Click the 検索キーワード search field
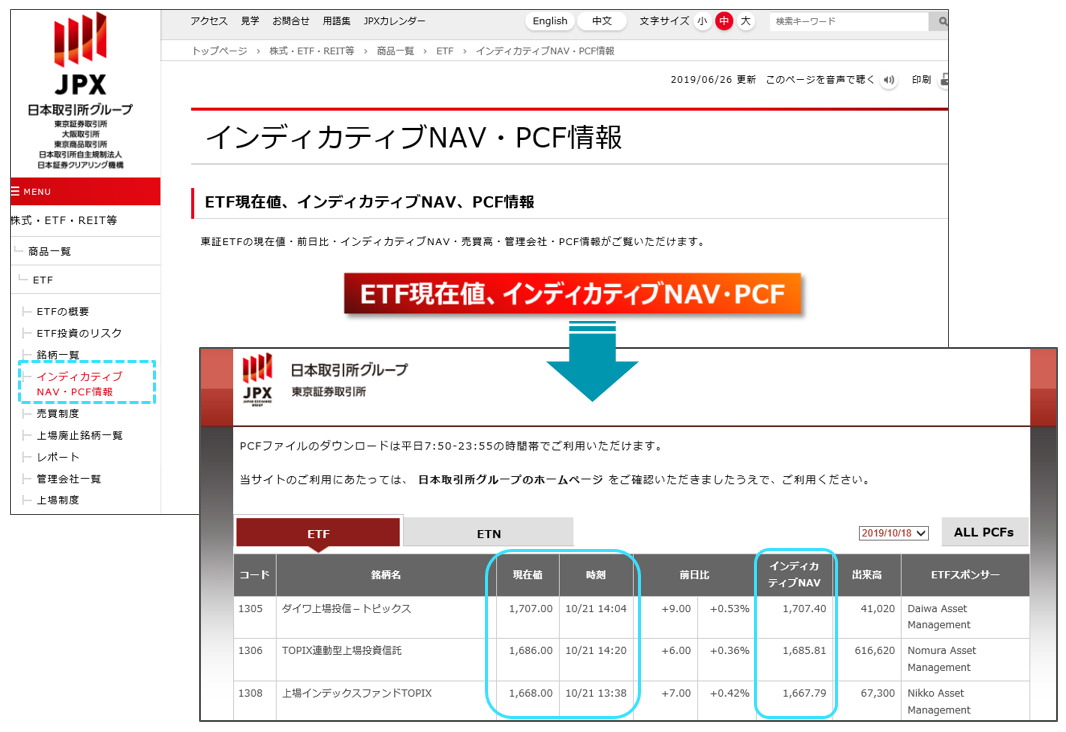 (848, 21)
